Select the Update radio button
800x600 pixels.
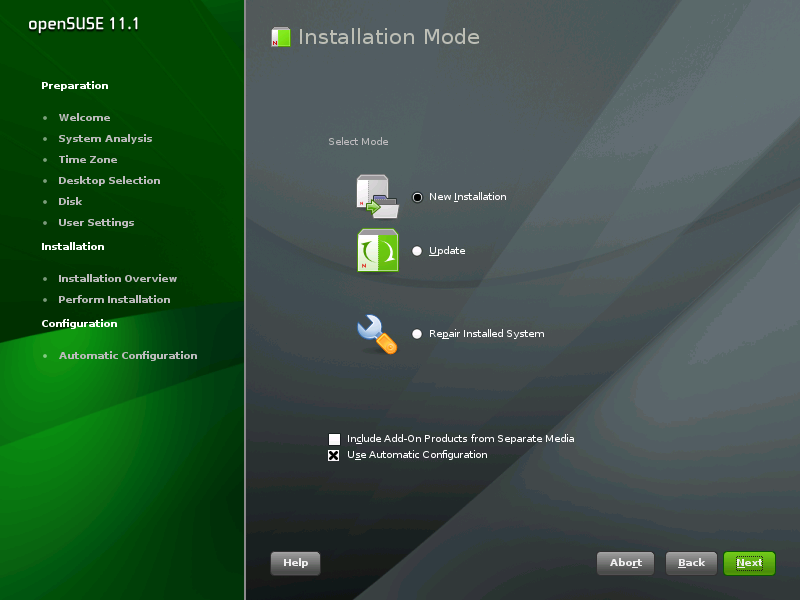pyautogui.click(x=417, y=251)
